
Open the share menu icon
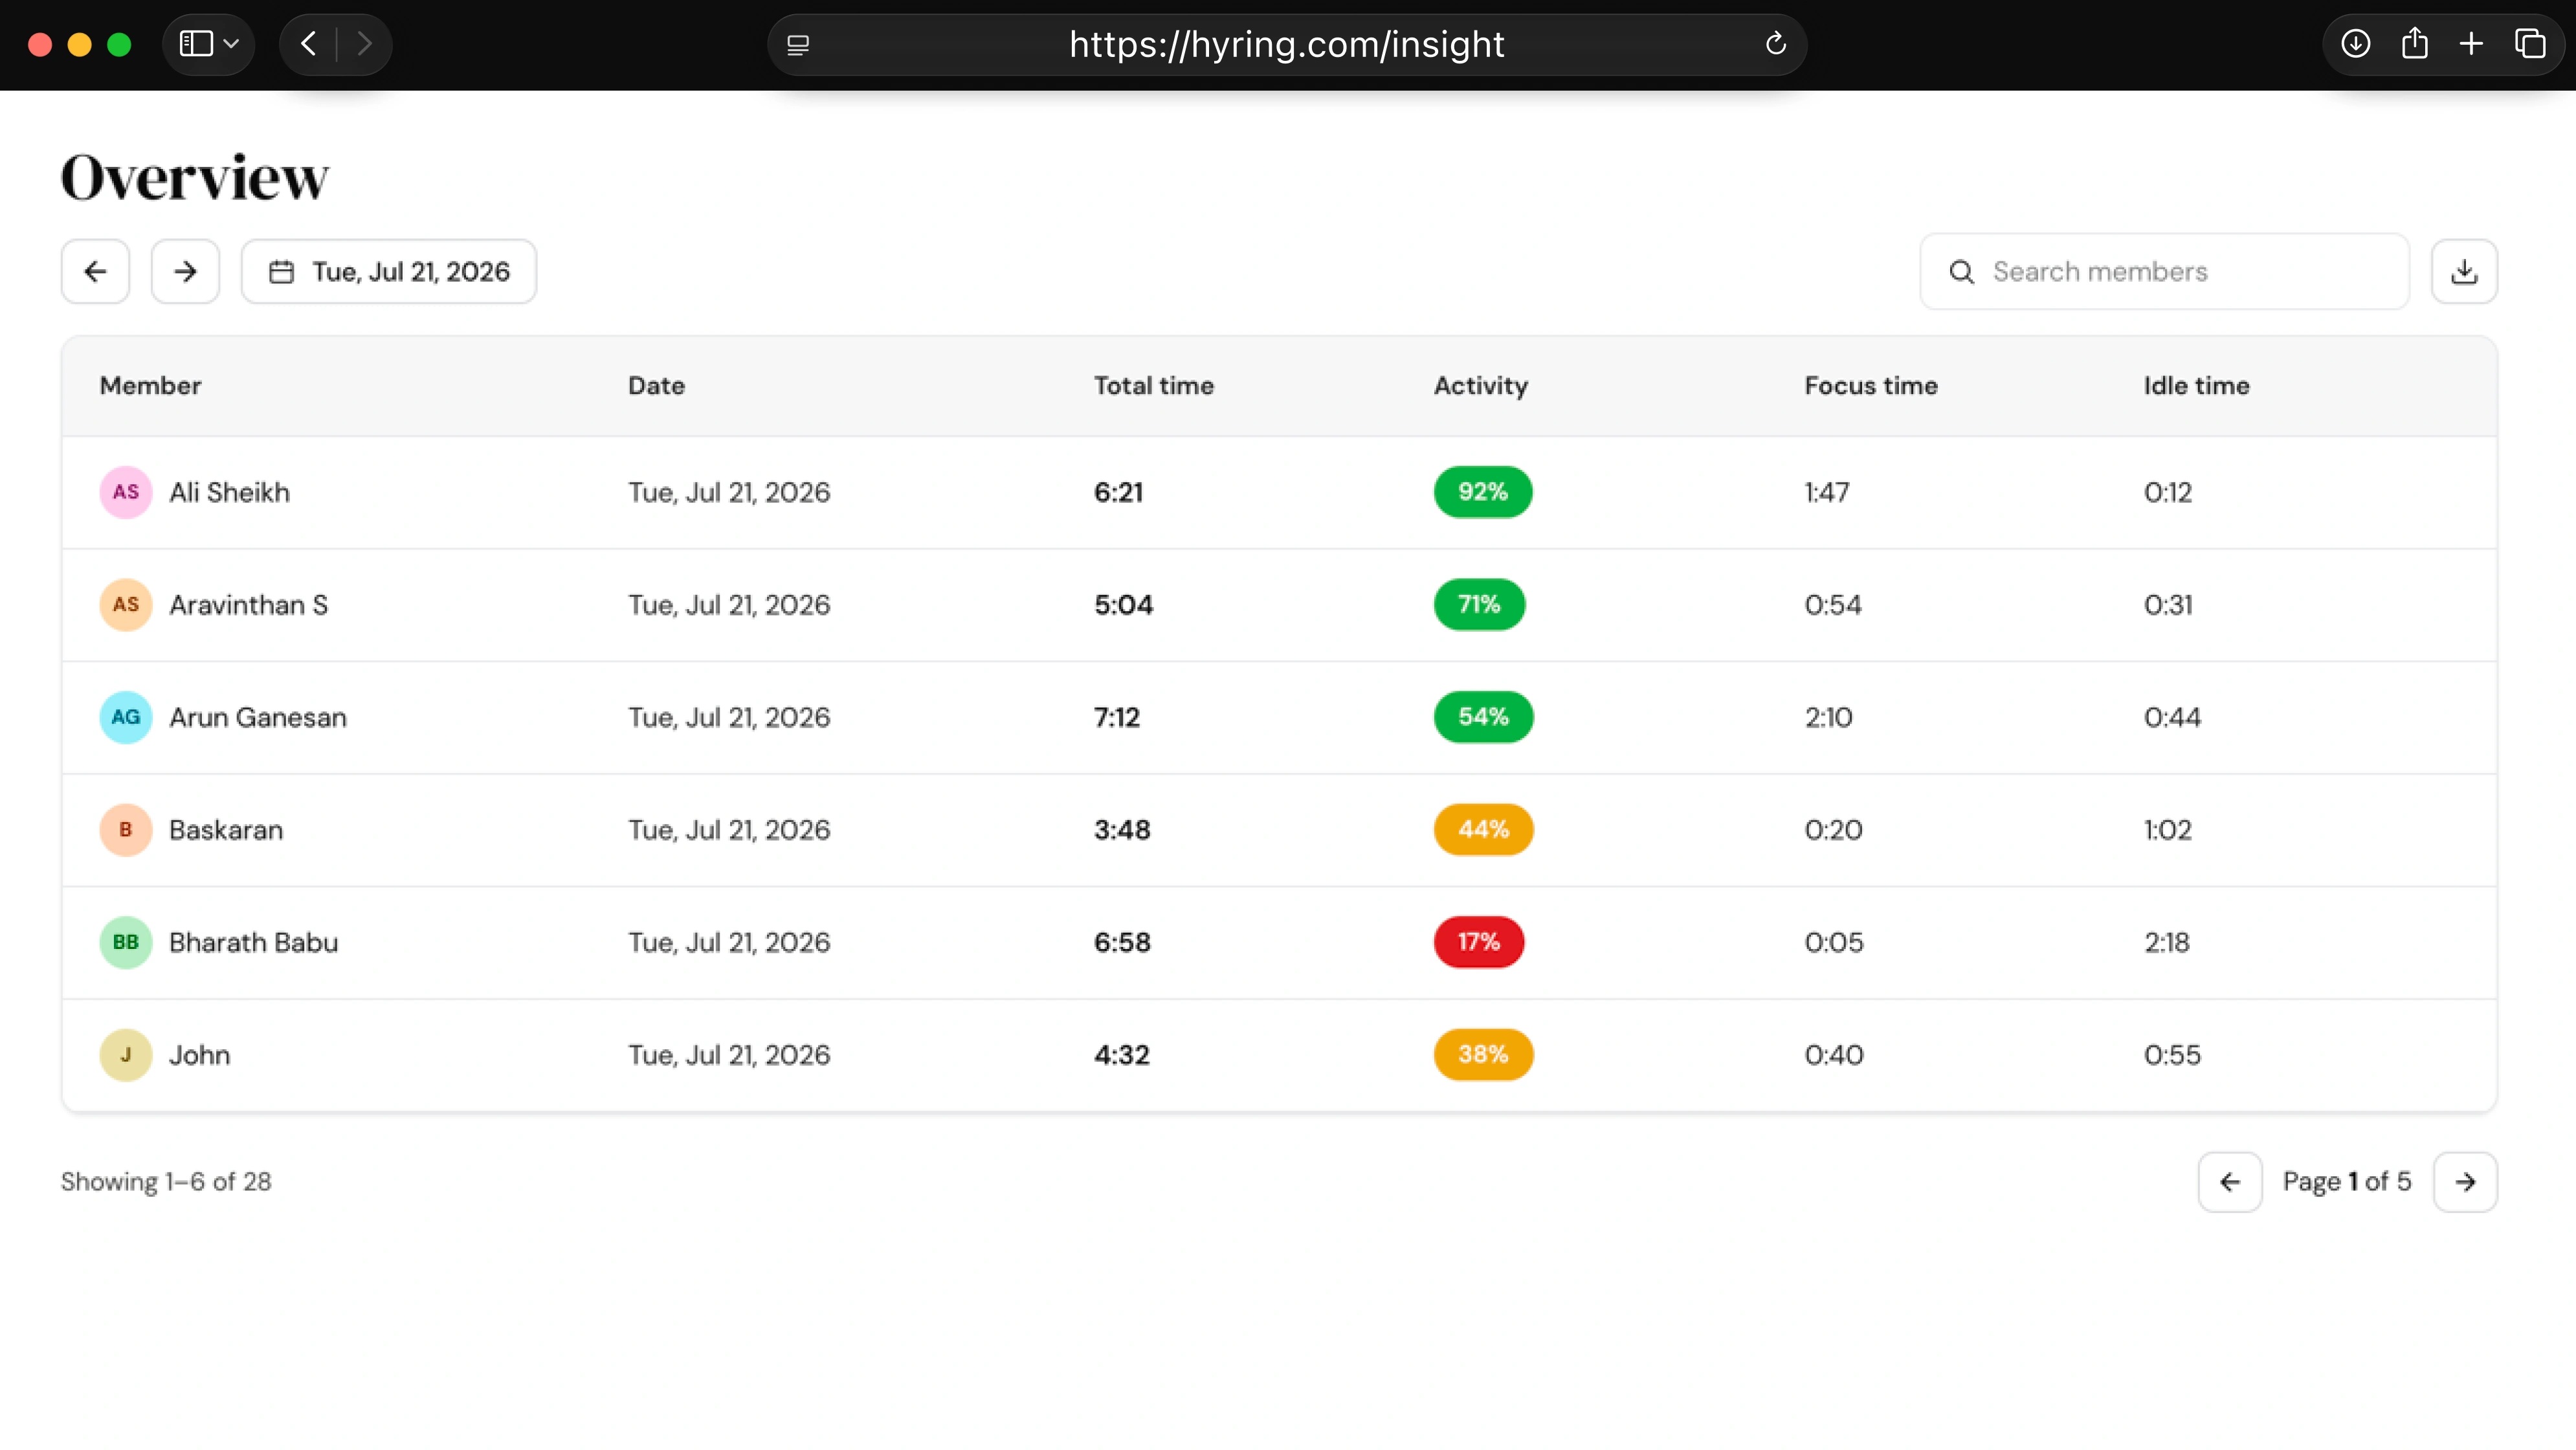click(2414, 44)
